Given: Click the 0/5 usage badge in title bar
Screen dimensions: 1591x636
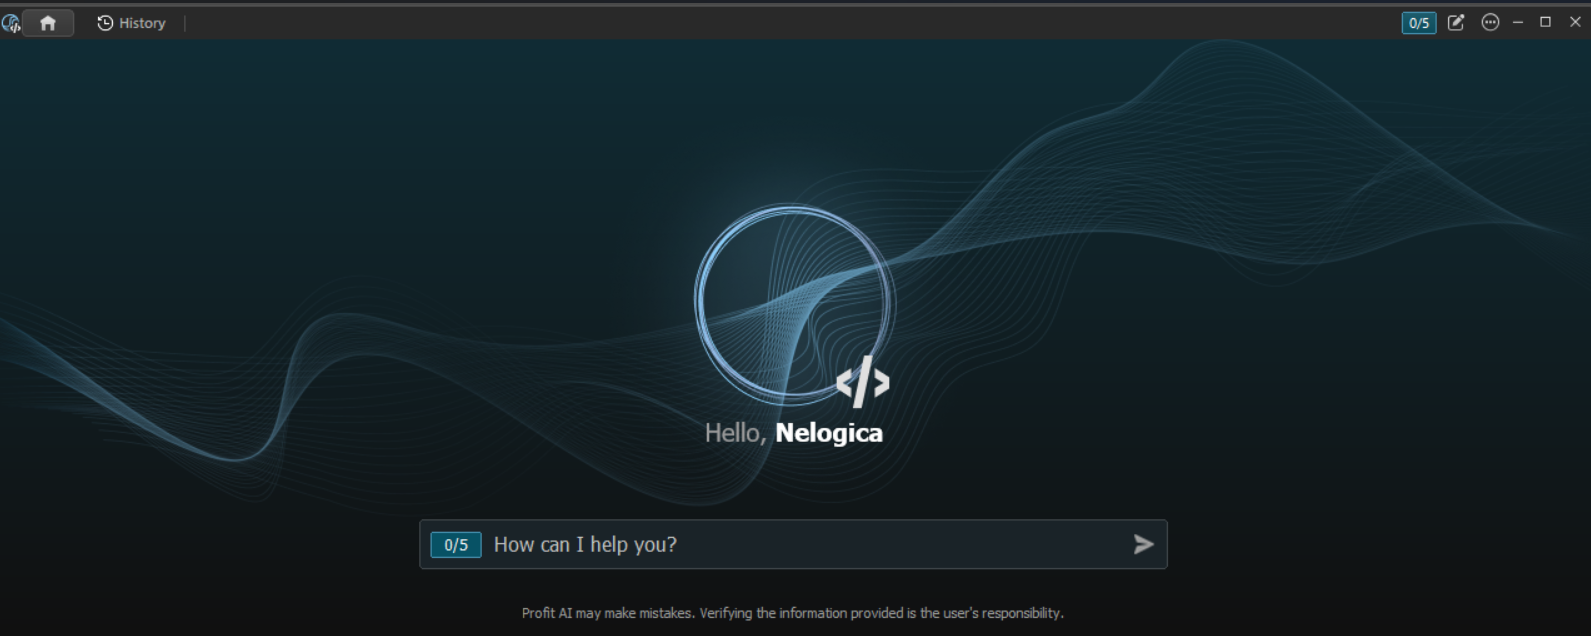Looking at the screenshot, I should [x=1418, y=23].
